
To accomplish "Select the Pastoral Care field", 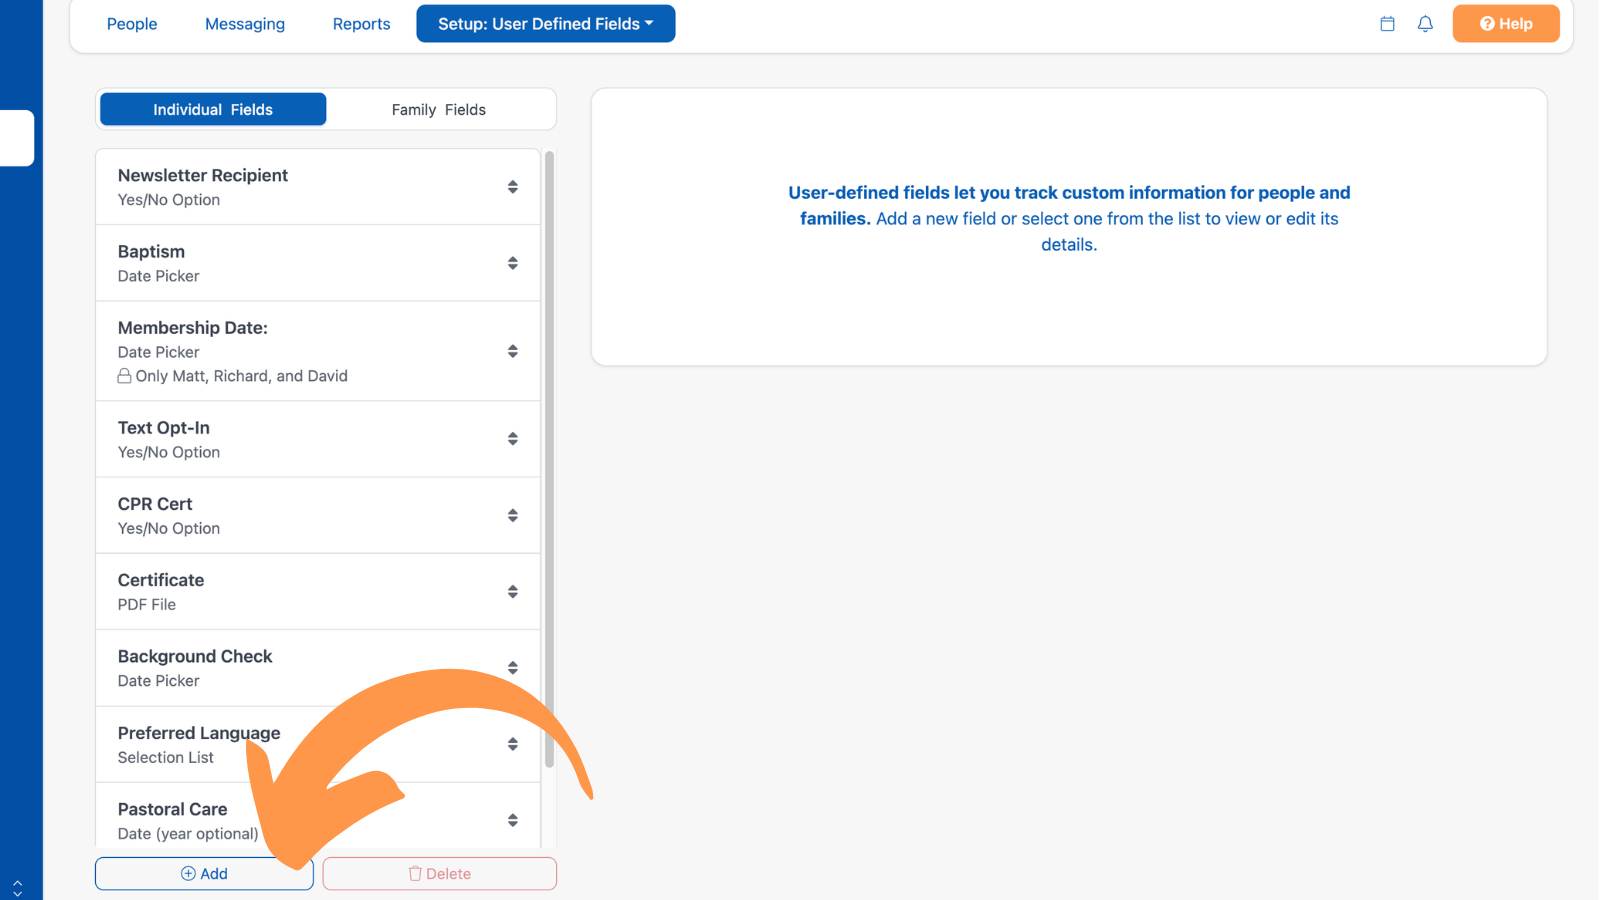I will [318, 816].
